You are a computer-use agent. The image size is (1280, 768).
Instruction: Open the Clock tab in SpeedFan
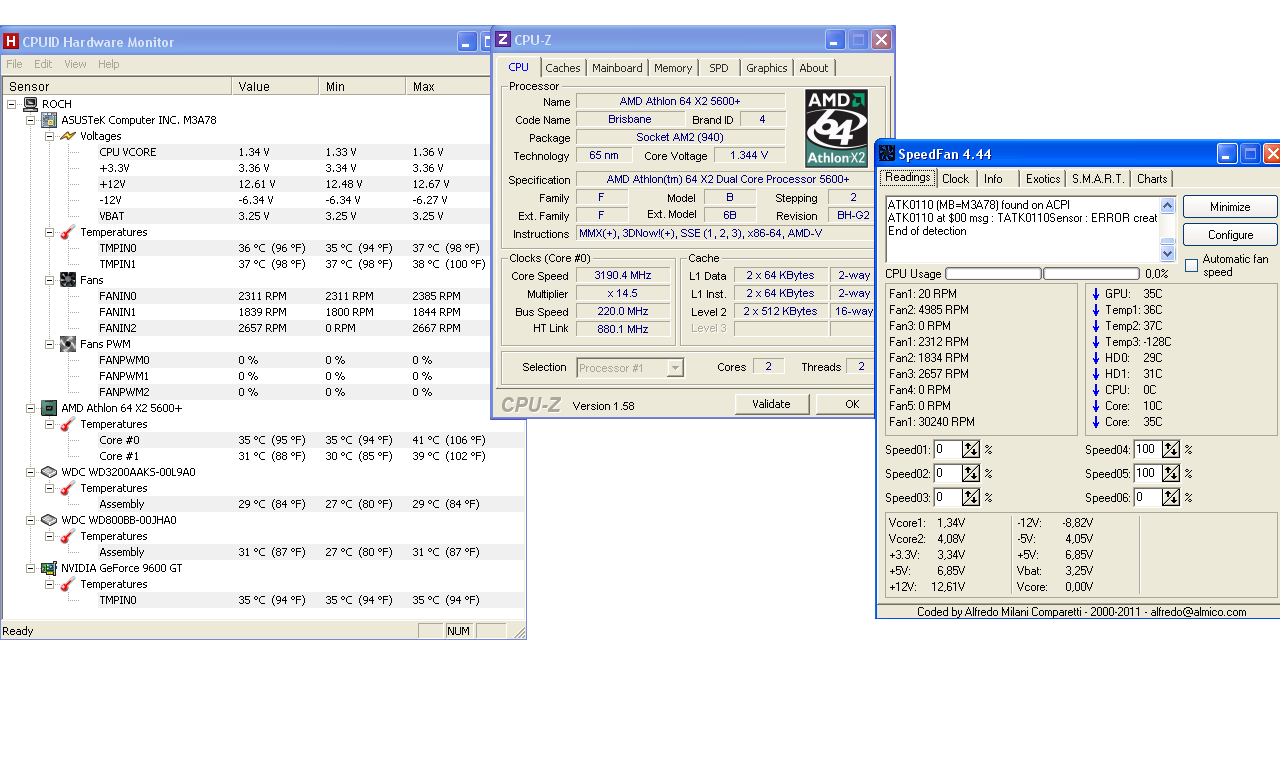click(x=956, y=179)
